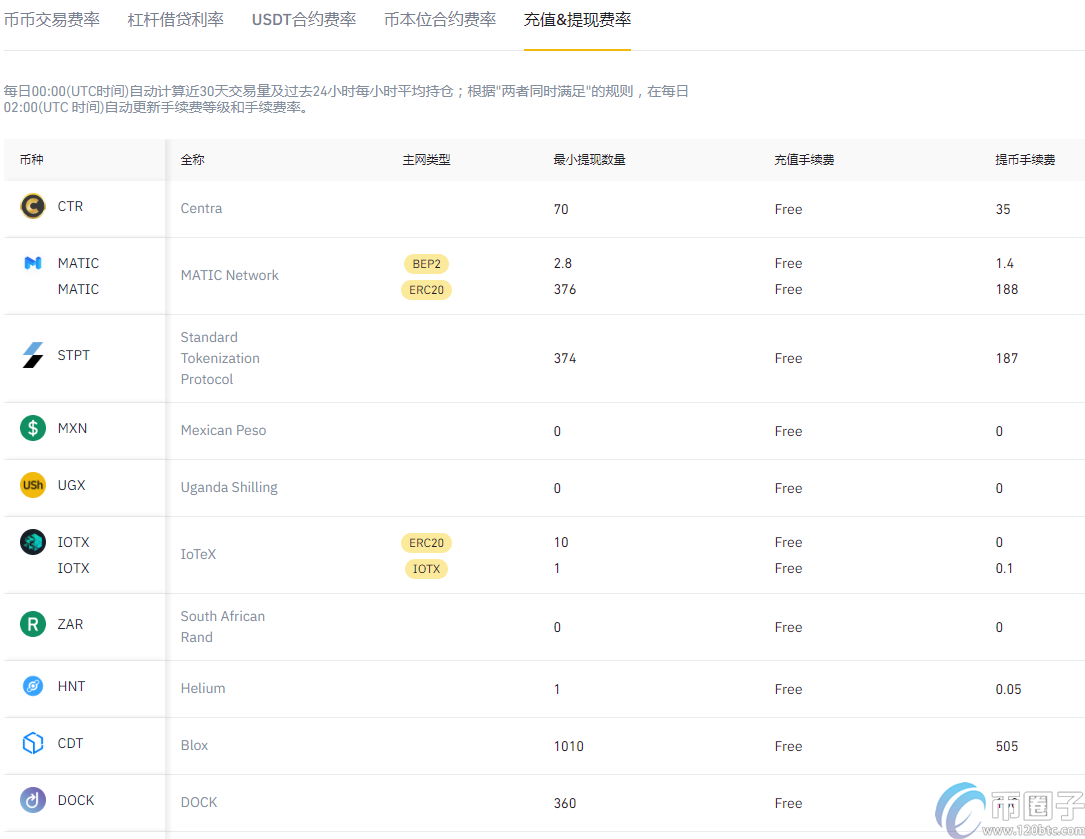Click MATIC withdrawal fee 1.4
Image resolution: width=1085 pixels, height=839 pixels.
click(1005, 263)
